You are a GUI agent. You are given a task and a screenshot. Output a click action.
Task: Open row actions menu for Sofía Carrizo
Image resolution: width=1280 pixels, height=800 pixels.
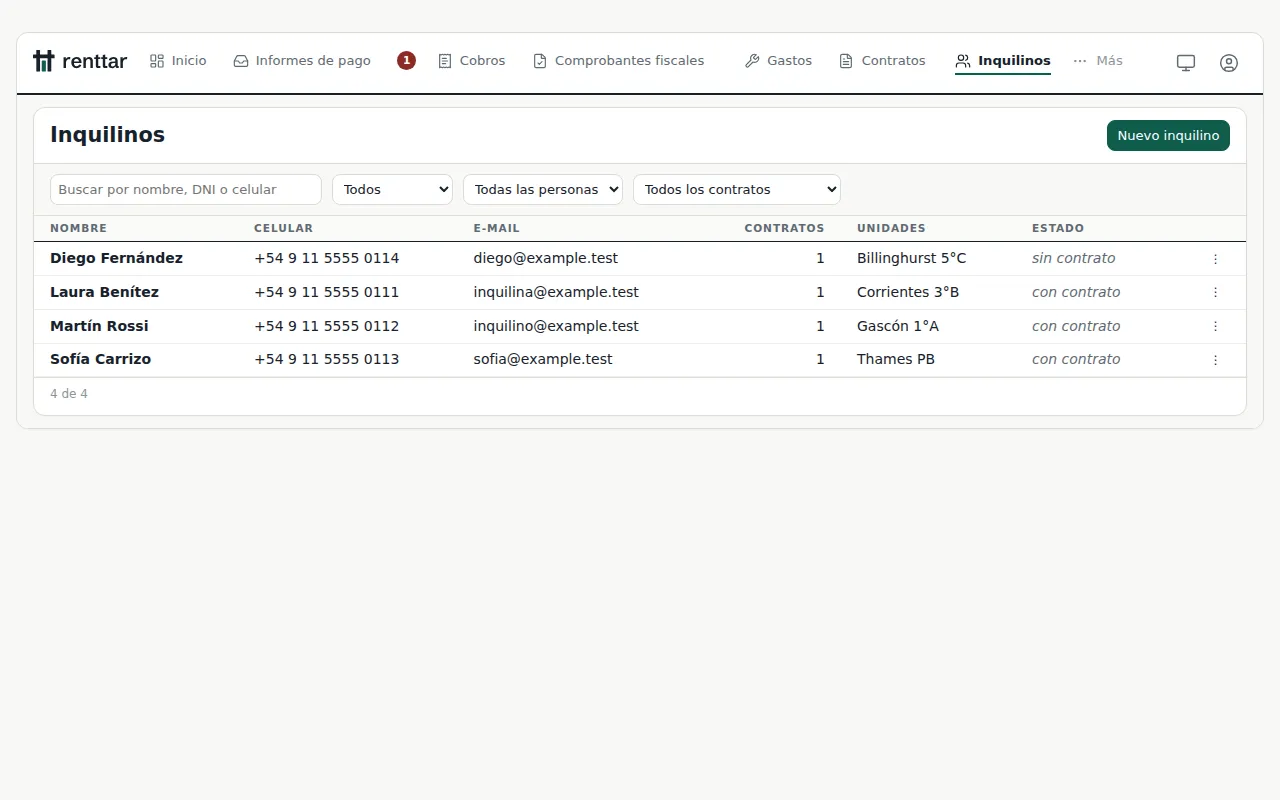(1215, 360)
